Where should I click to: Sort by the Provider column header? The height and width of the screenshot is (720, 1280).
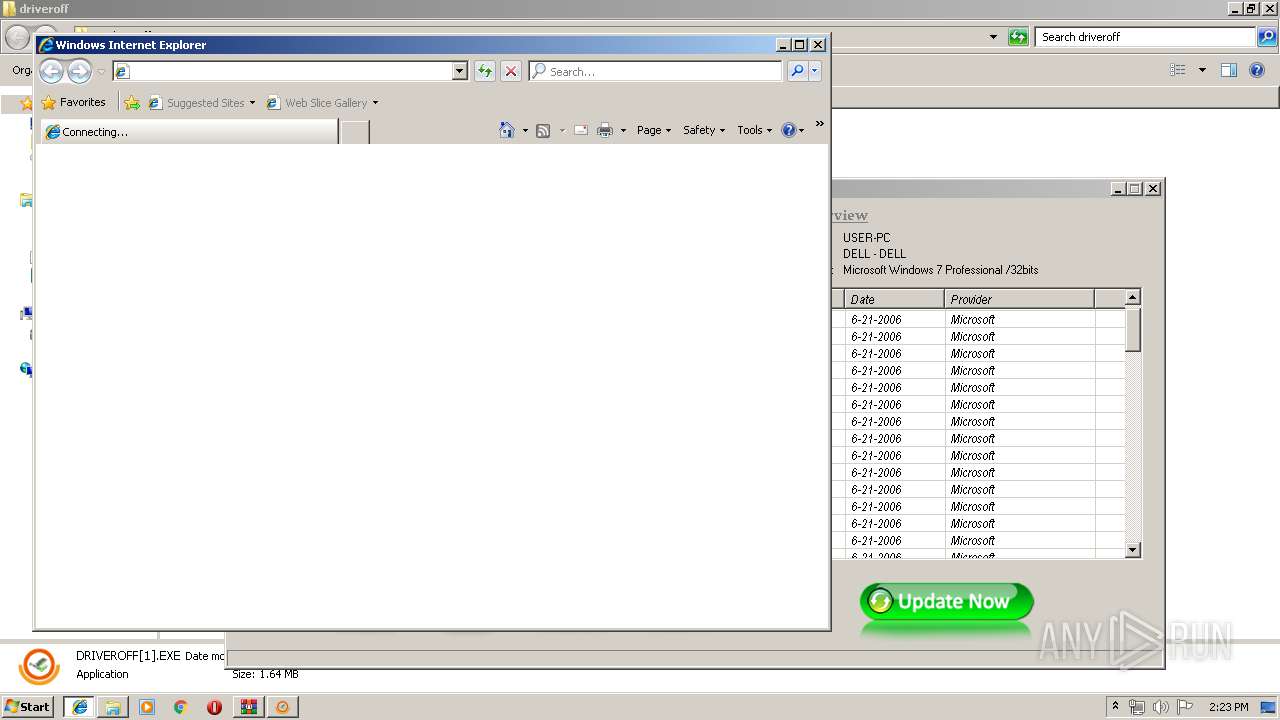point(1019,299)
